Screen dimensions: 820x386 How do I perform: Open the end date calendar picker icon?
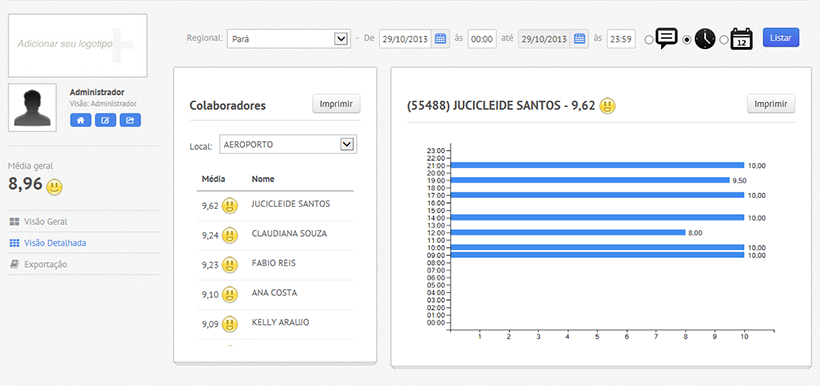(579, 39)
